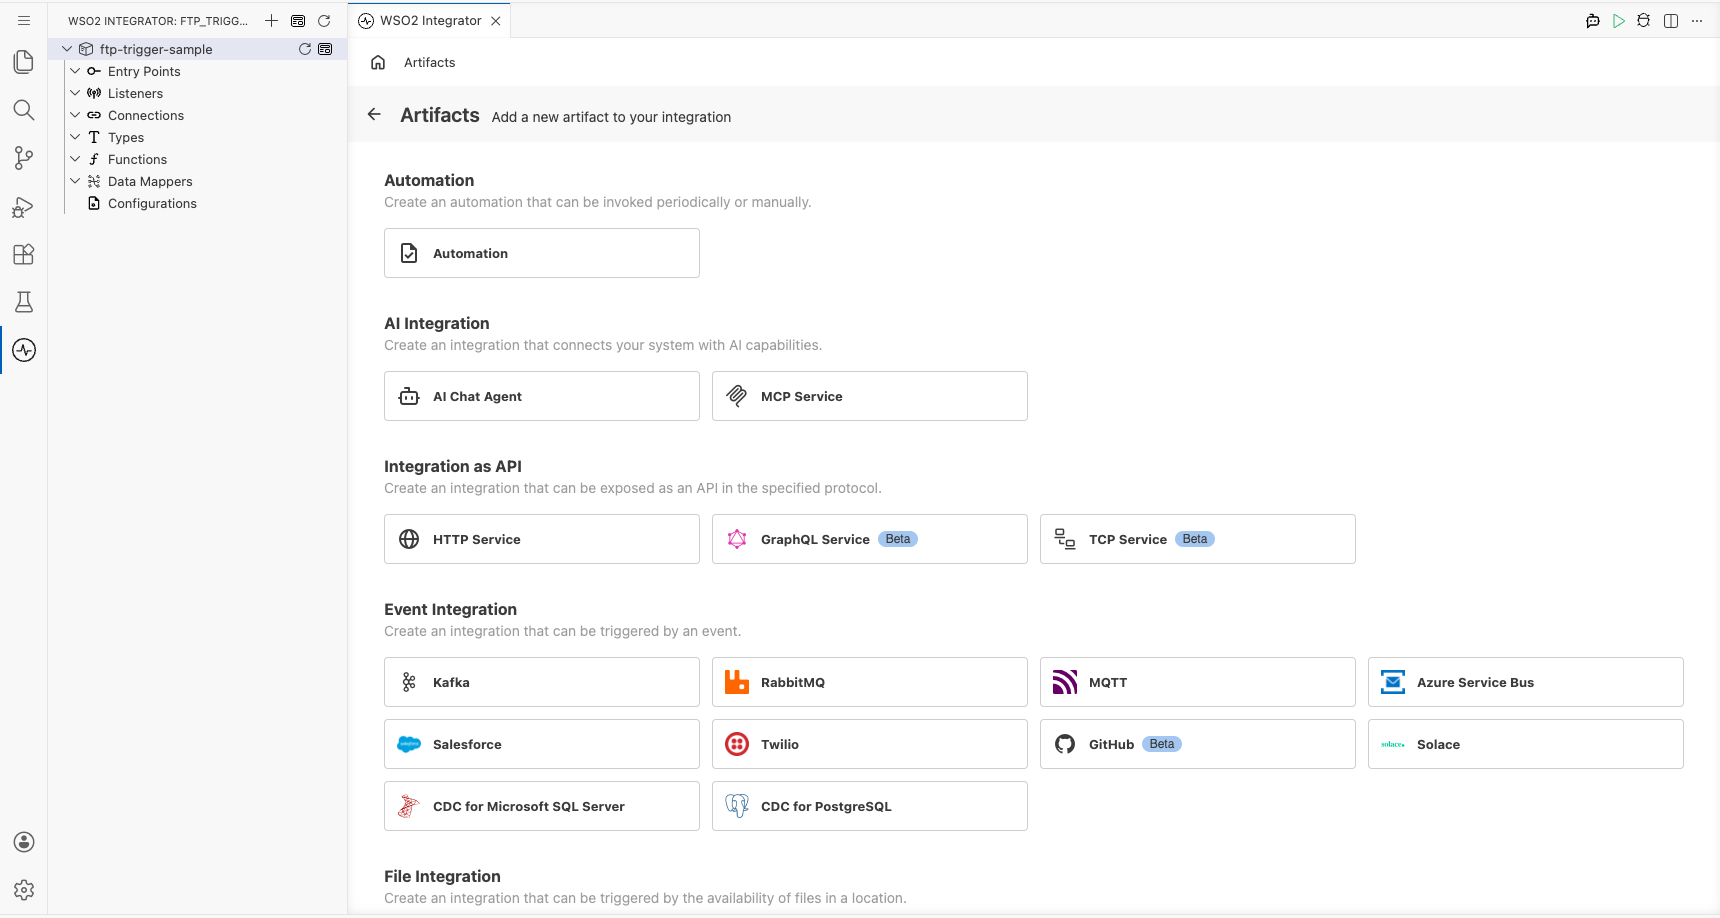Open Accounts menu in activity bar

pos(24,842)
